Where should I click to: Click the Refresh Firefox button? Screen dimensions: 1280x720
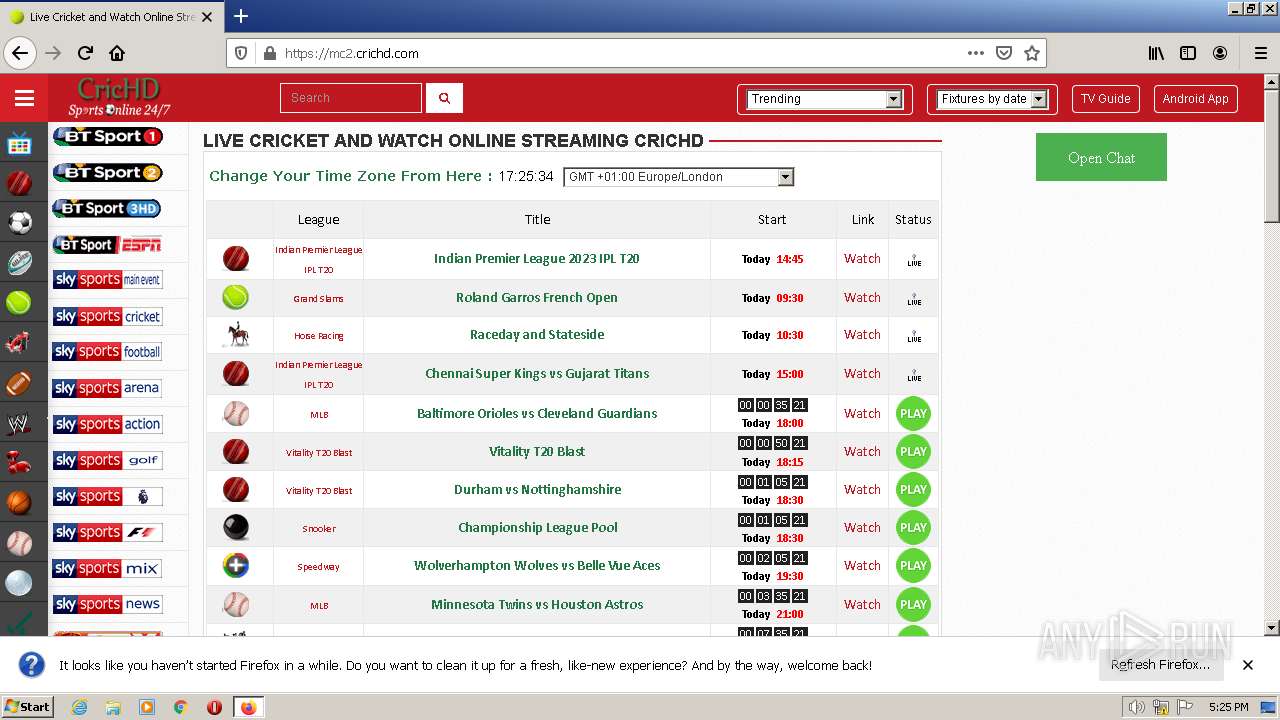click(1160, 665)
